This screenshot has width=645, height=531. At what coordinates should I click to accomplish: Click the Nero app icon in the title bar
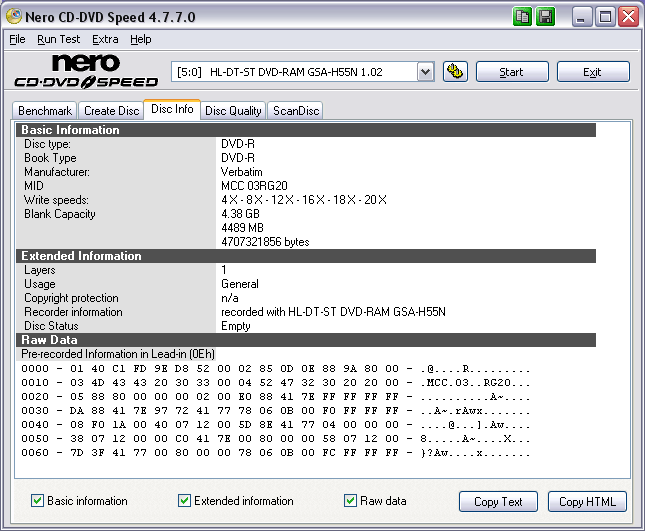14,16
